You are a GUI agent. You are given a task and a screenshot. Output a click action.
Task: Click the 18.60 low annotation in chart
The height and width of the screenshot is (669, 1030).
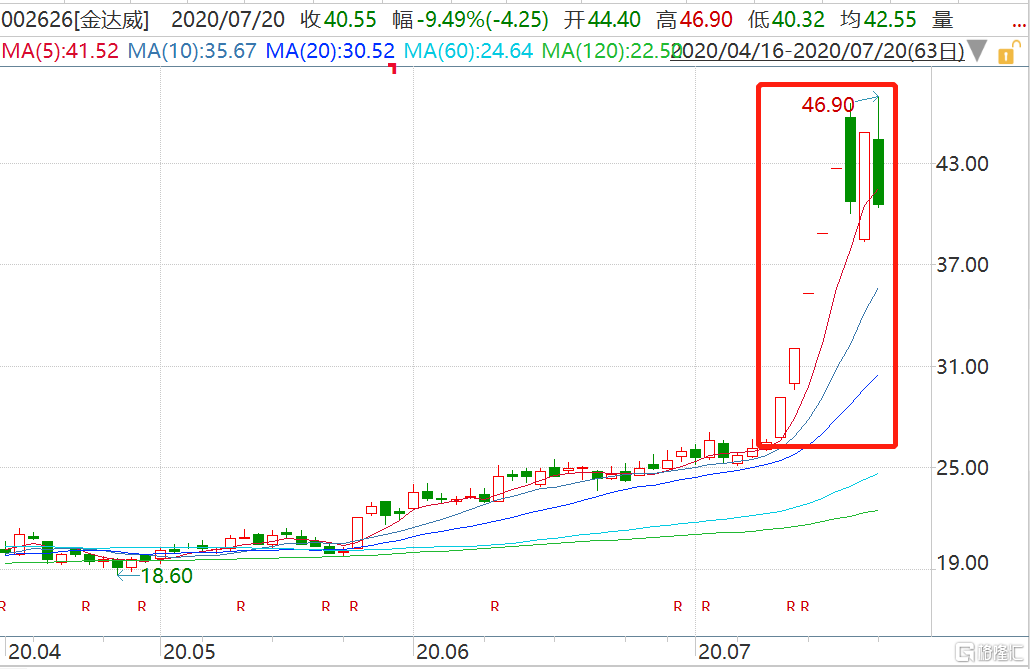click(167, 576)
